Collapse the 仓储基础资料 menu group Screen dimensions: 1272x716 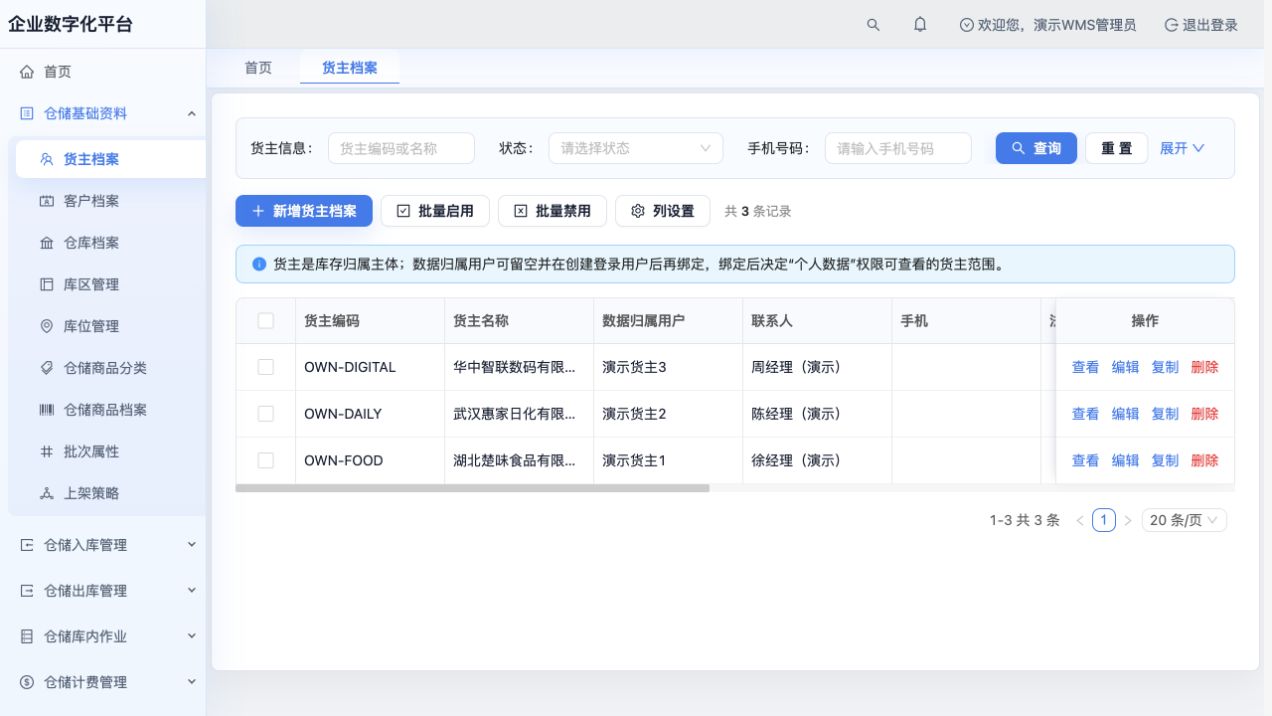[x=191, y=114]
